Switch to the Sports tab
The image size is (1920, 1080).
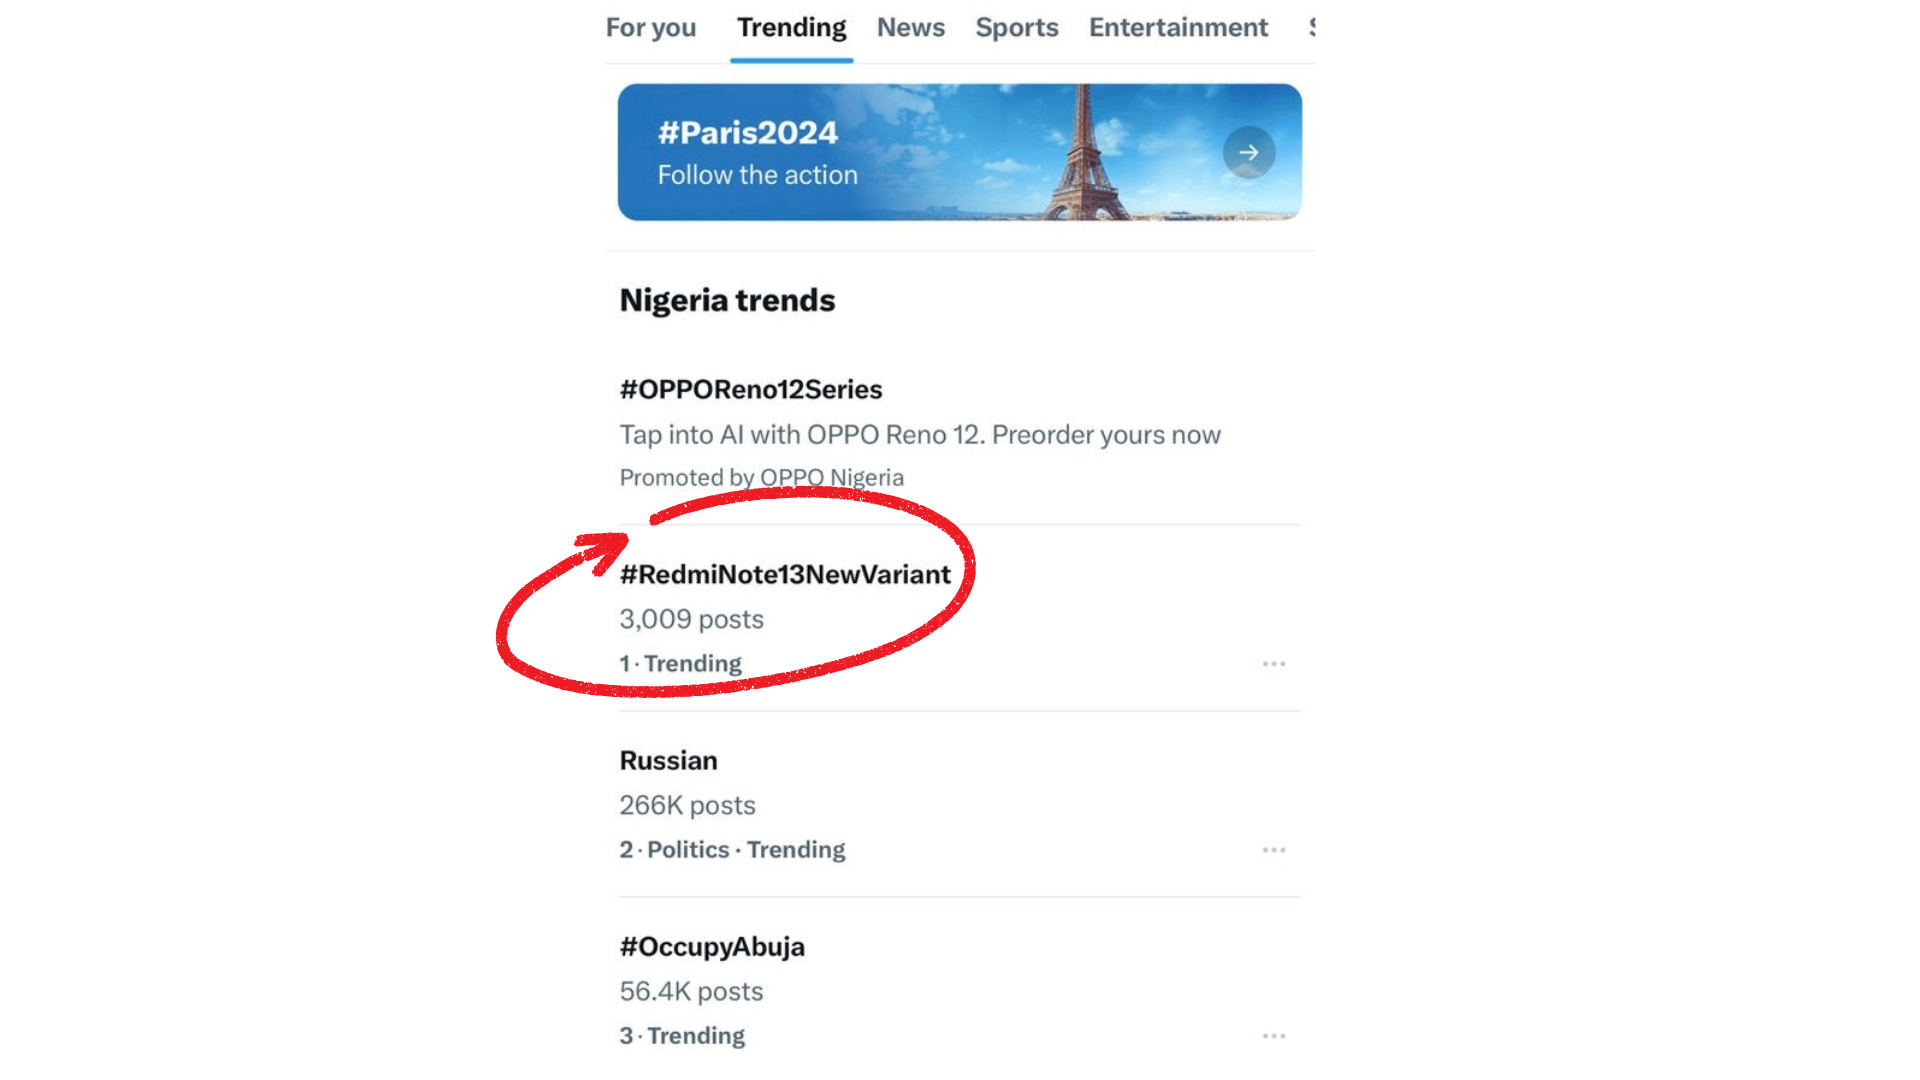pyautogui.click(x=1016, y=28)
